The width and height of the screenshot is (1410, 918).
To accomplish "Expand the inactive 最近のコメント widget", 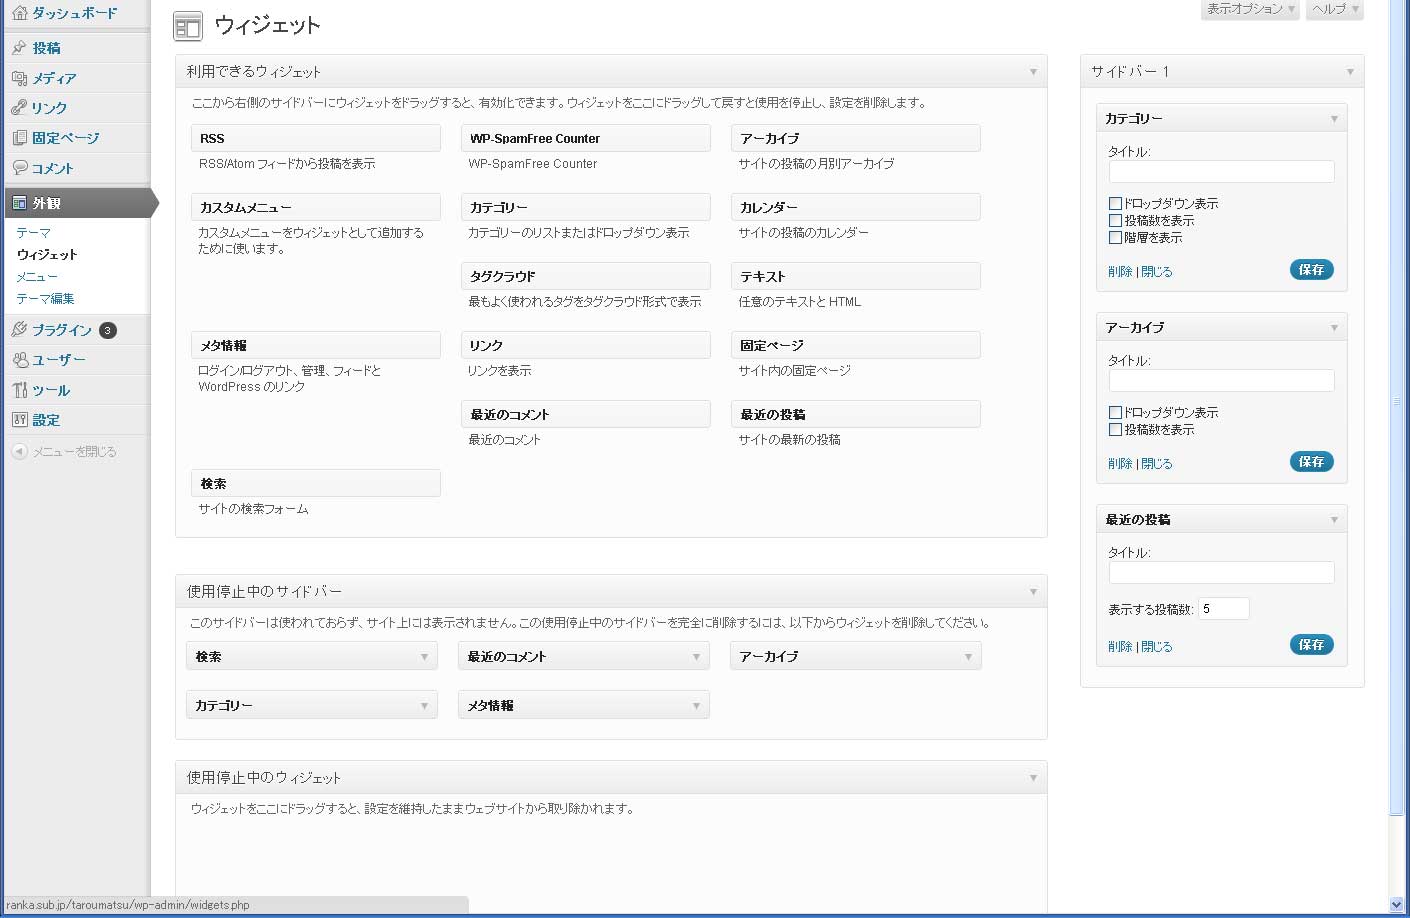I will (x=696, y=657).
